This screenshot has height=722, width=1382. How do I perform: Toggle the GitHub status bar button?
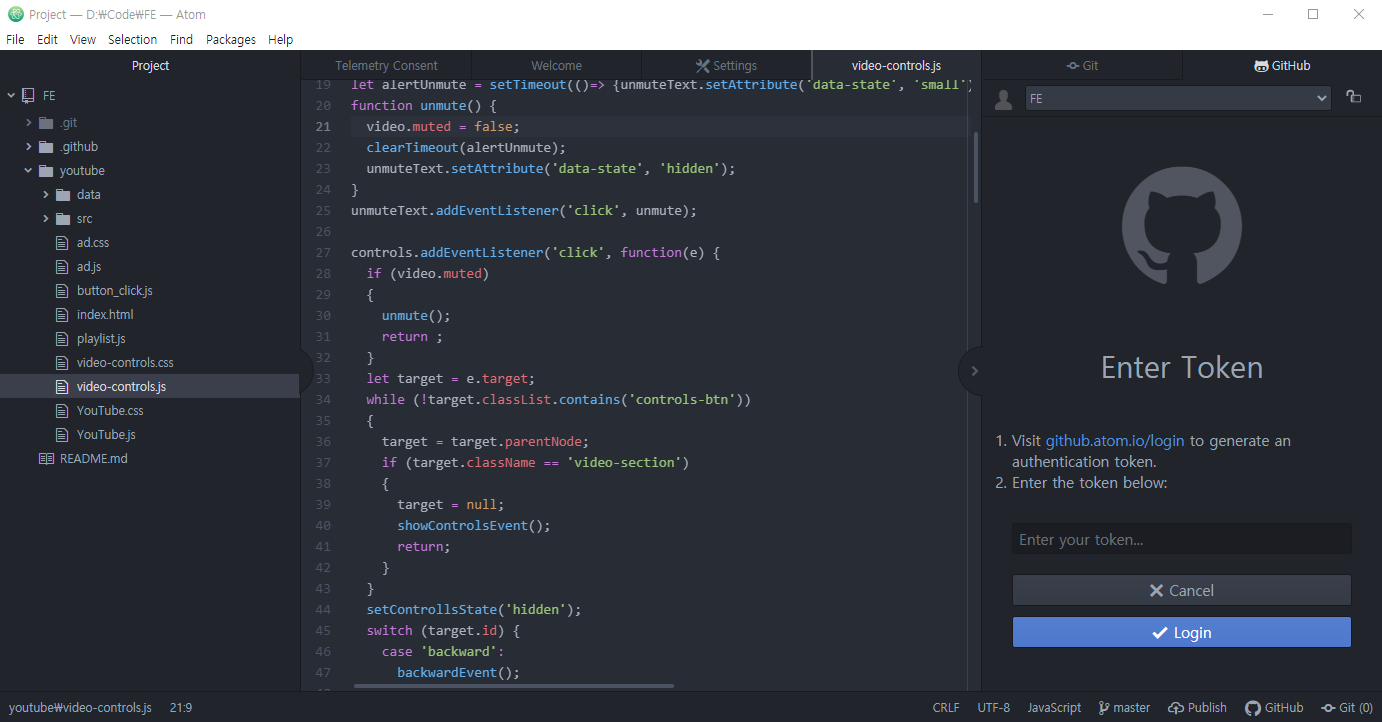click(1274, 707)
